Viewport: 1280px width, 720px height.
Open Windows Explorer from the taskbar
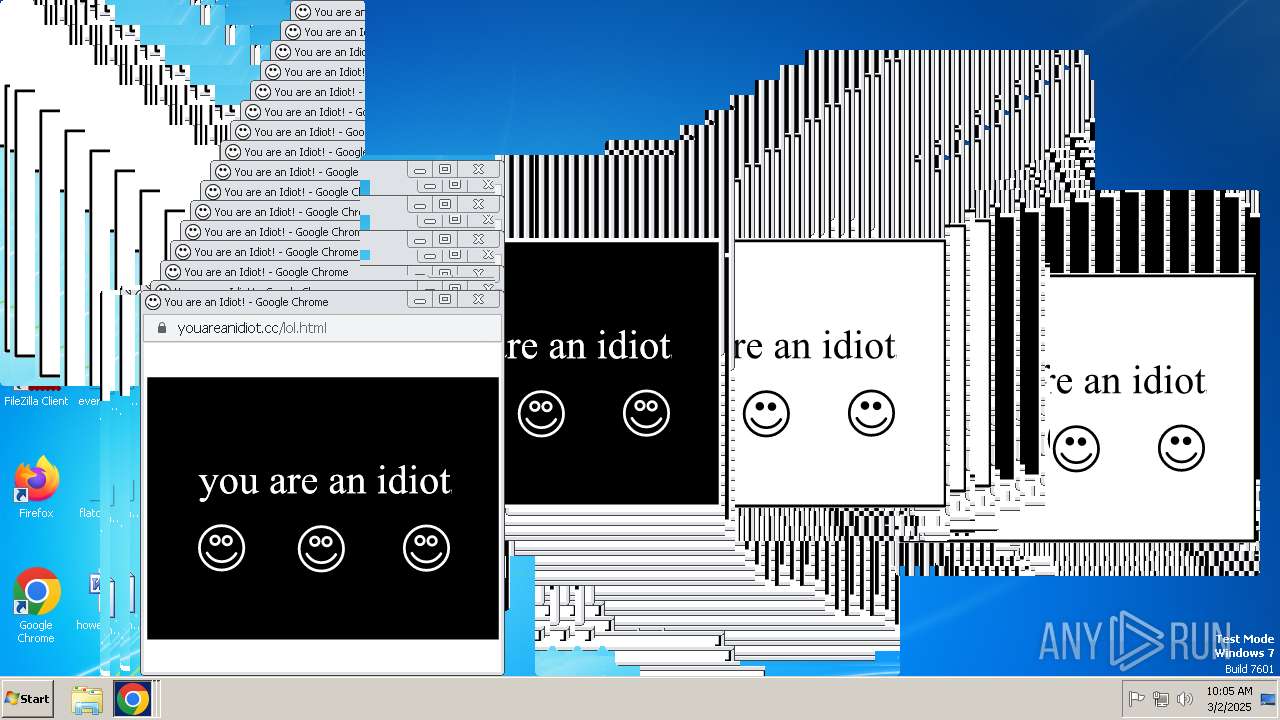[87, 699]
